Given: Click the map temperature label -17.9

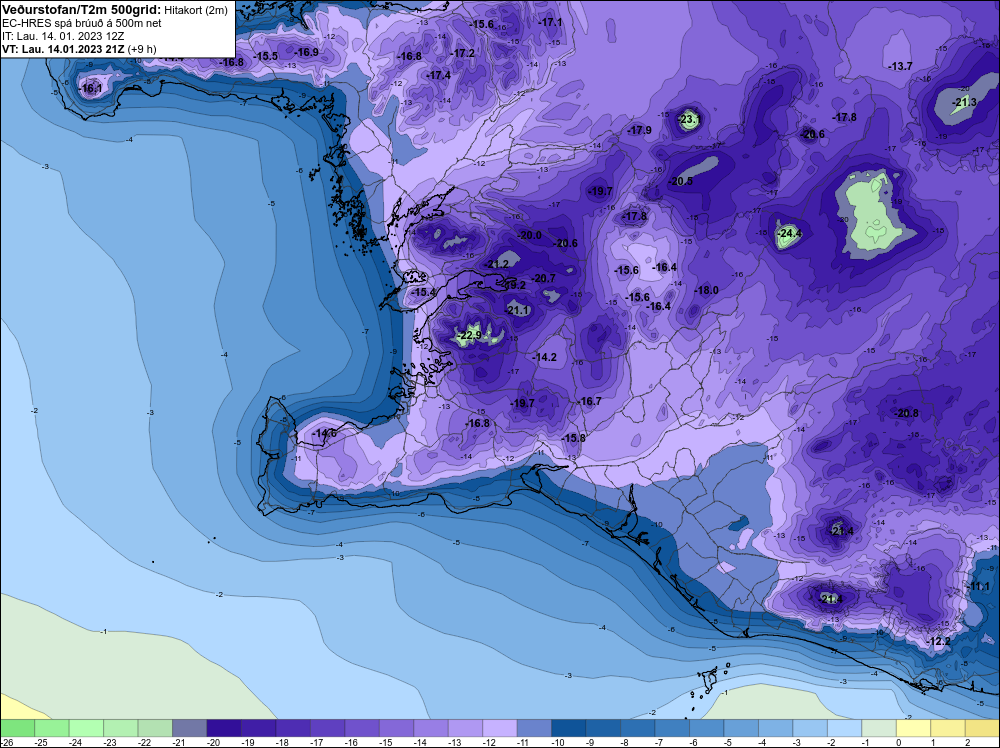Looking at the screenshot, I should pos(640,129).
